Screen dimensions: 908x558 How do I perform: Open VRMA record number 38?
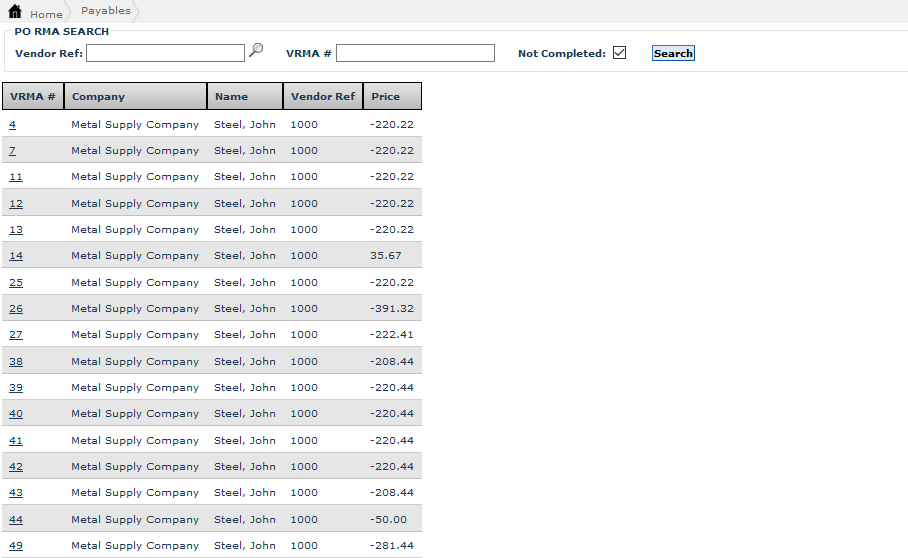[x=16, y=362]
